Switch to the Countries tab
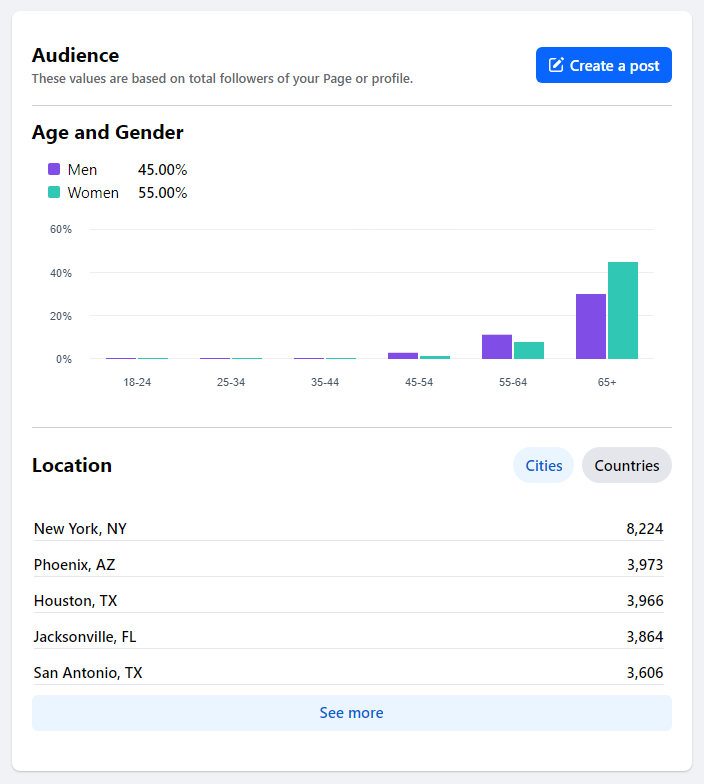This screenshot has width=704, height=784. click(x=626, y=465)
